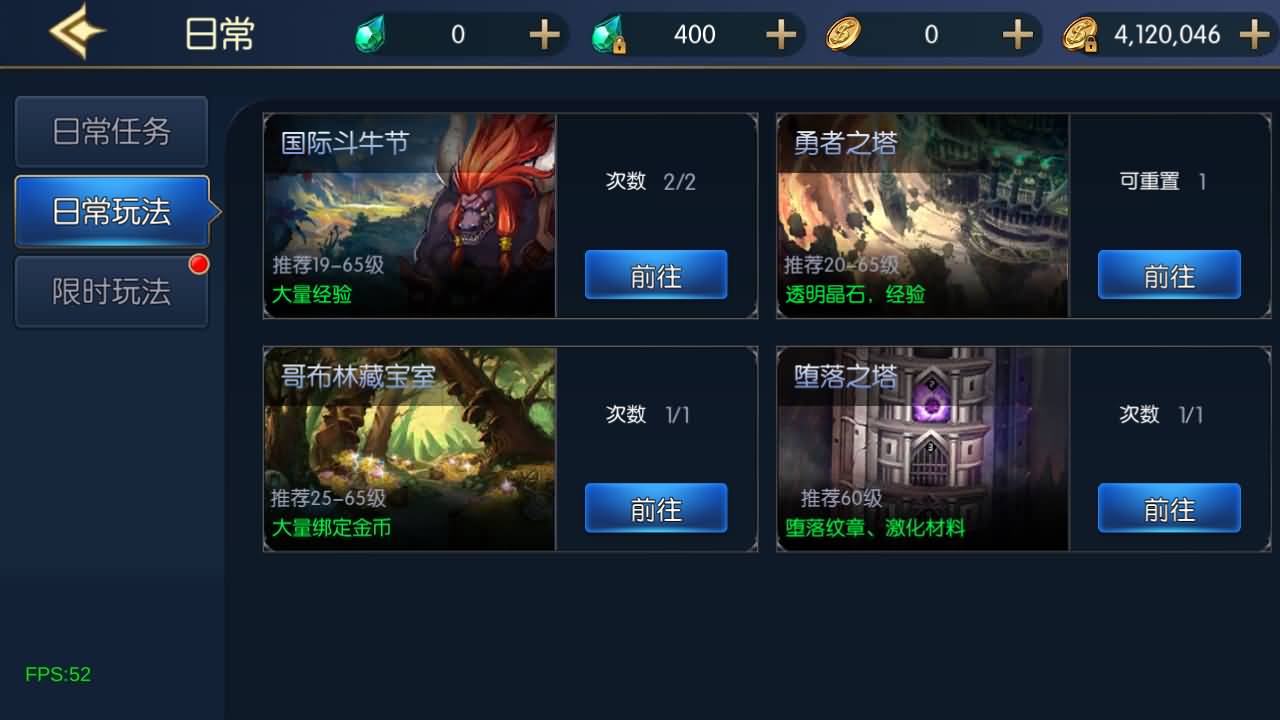Add diamonds with the first plus icon
The image size is (1280, 720).
(x=544, y=35)
